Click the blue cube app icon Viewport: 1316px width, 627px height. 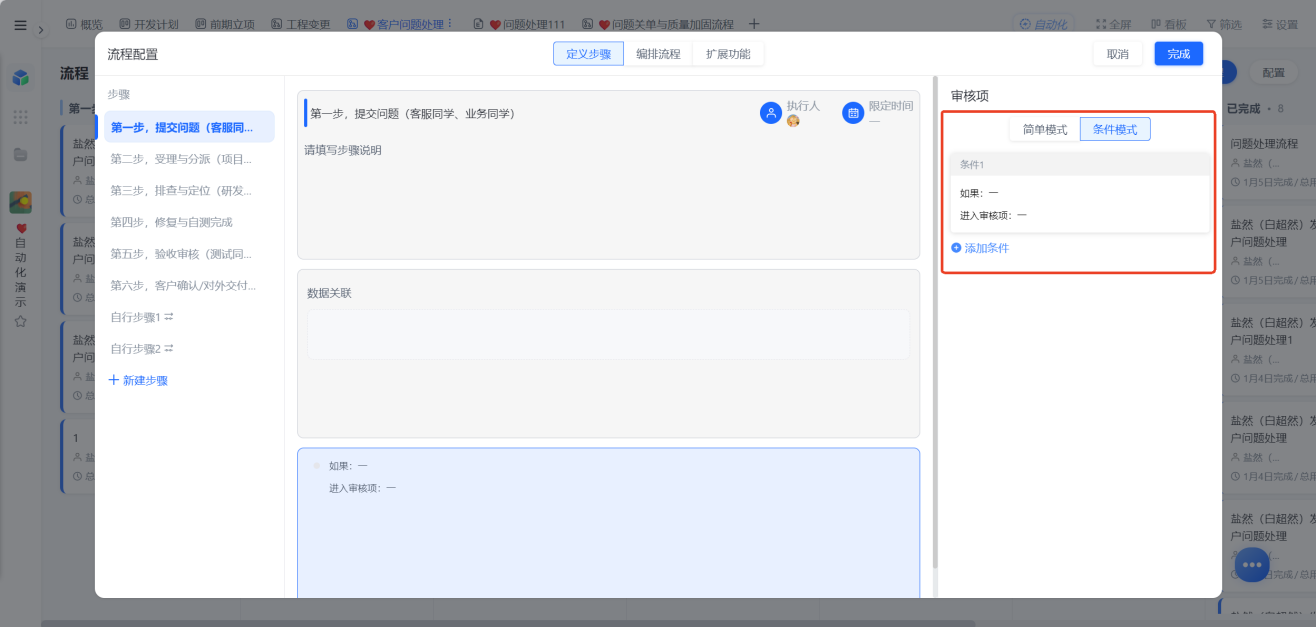[x=20, y=77]
